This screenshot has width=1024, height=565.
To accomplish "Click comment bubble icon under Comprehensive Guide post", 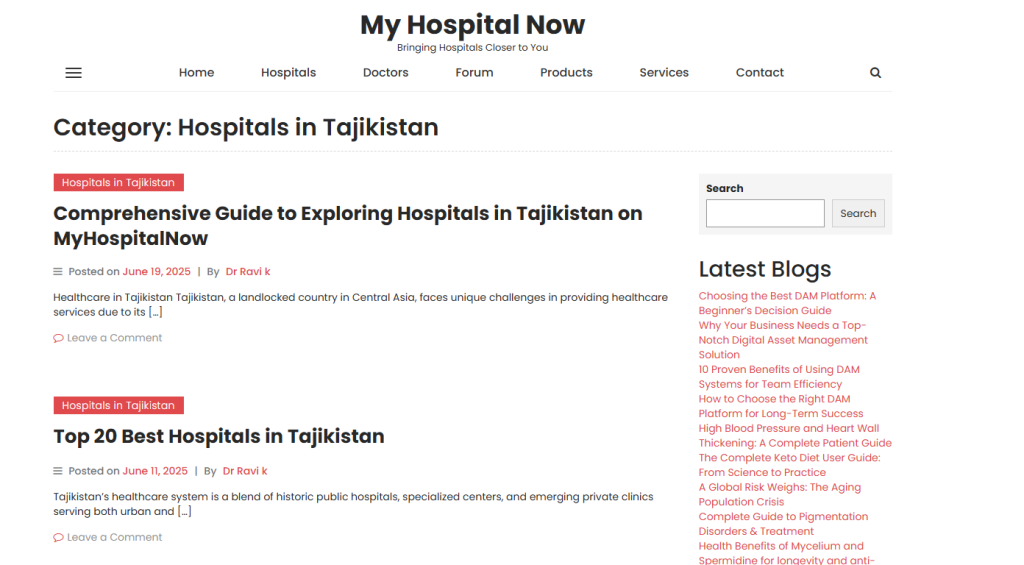I will (x=58, y=338).
